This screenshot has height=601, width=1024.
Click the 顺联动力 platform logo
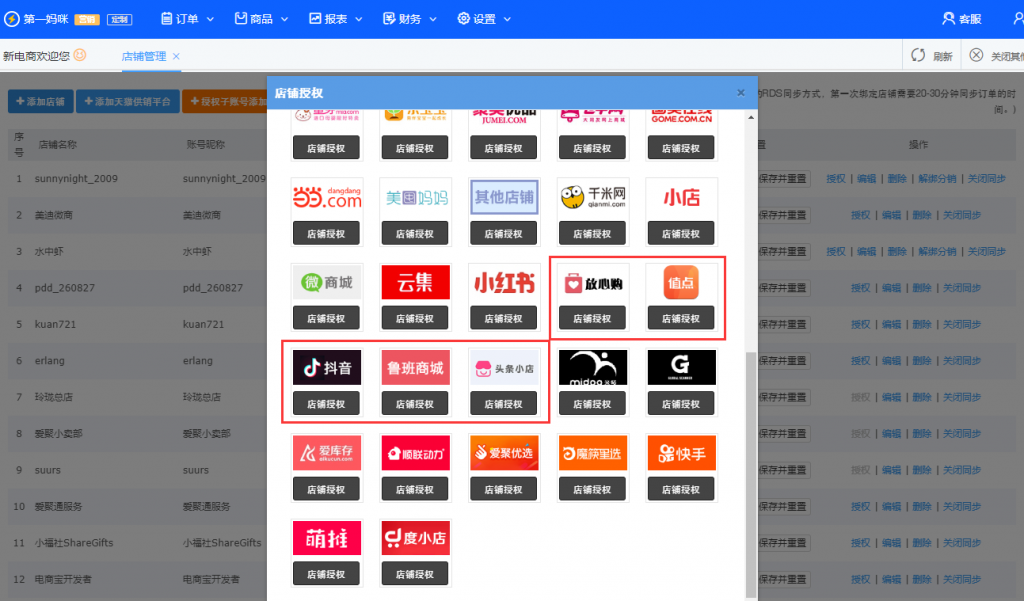coord(415,453)
